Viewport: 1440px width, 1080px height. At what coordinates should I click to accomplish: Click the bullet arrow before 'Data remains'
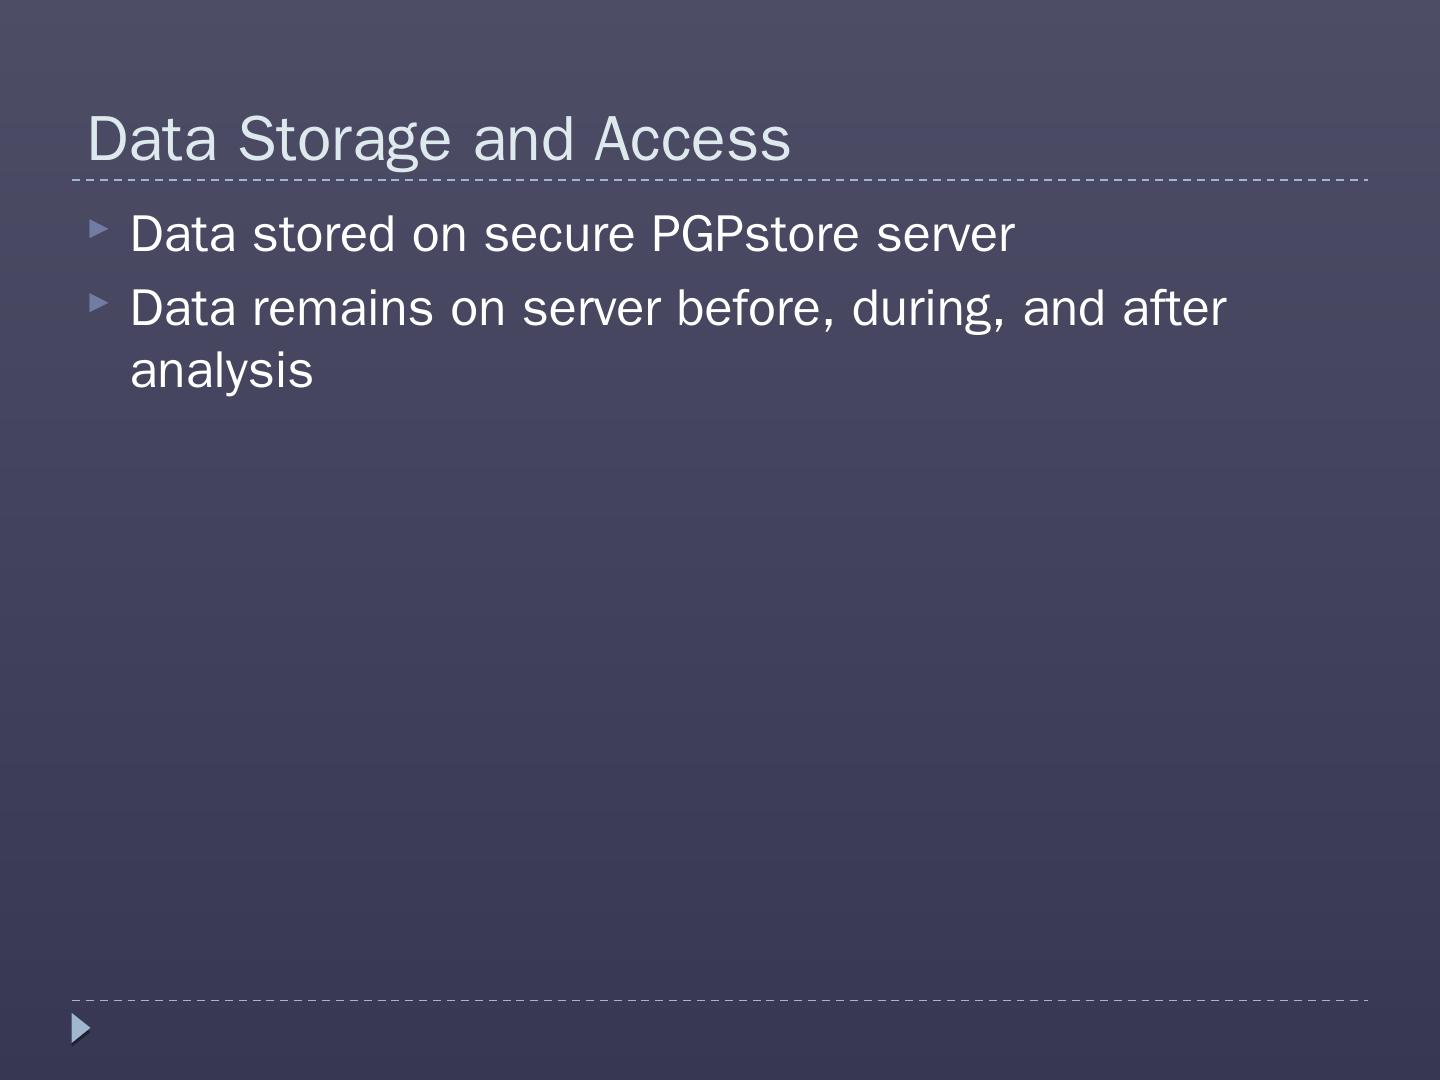(97, 302)
